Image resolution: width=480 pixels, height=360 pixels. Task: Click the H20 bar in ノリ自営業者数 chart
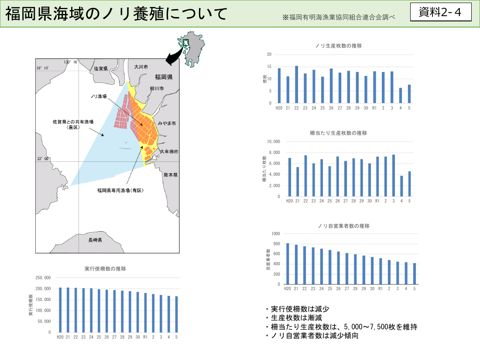click(x=288, y=264)
